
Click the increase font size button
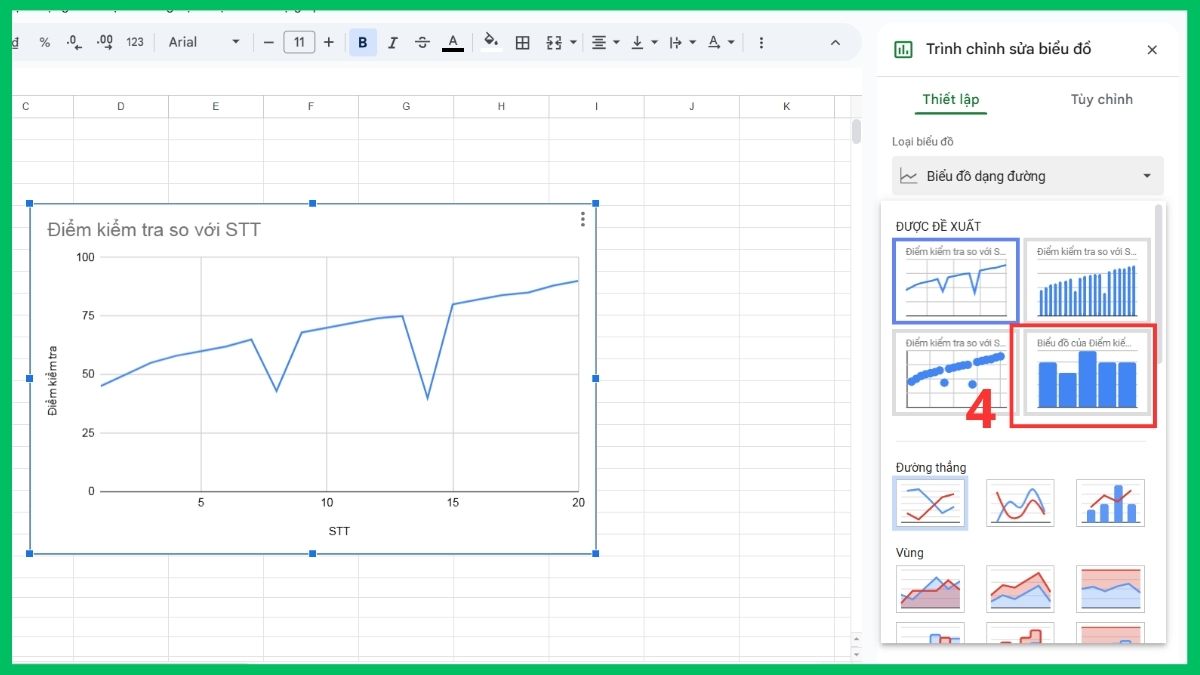point(328,42)
